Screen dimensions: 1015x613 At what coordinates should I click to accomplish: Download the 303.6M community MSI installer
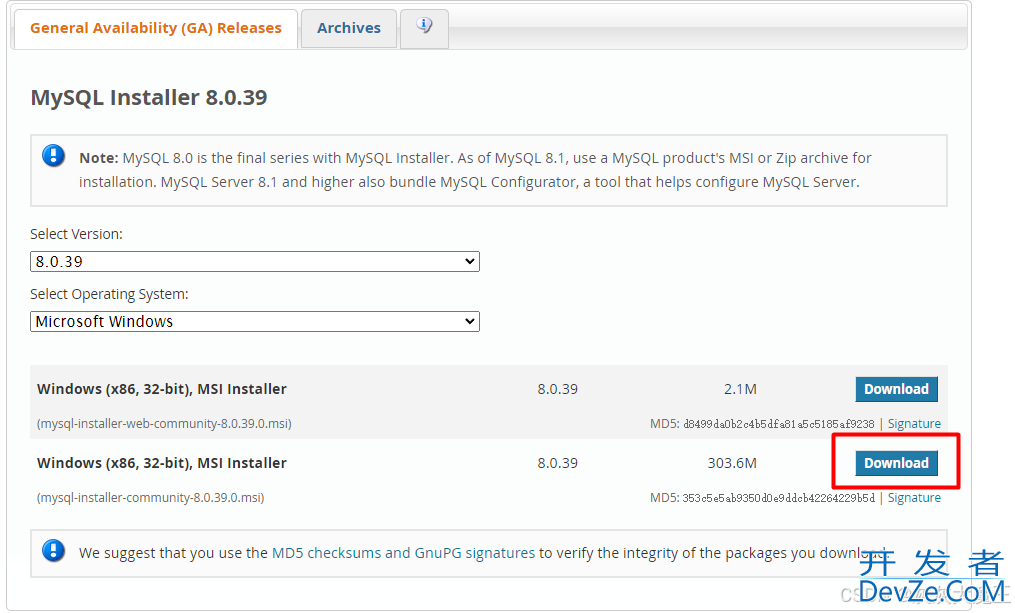tap(896, 463)
